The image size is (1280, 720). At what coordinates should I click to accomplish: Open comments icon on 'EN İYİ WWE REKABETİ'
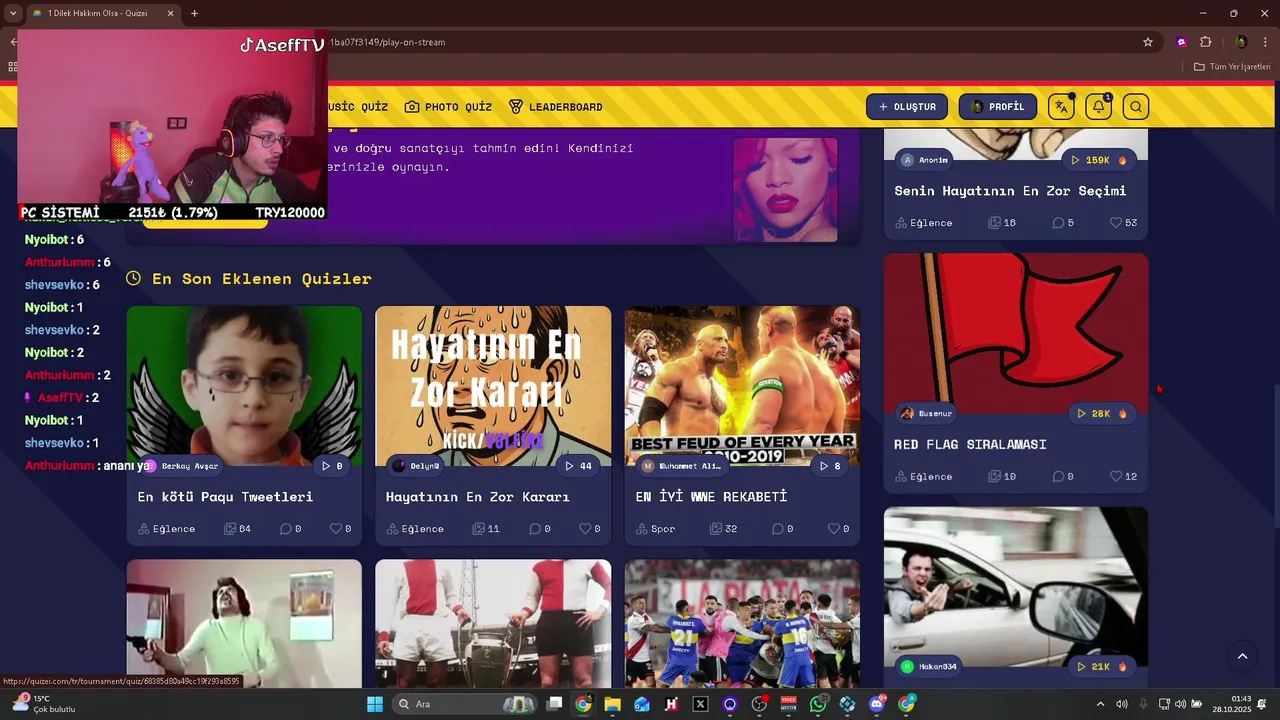(x=777, y=529)
